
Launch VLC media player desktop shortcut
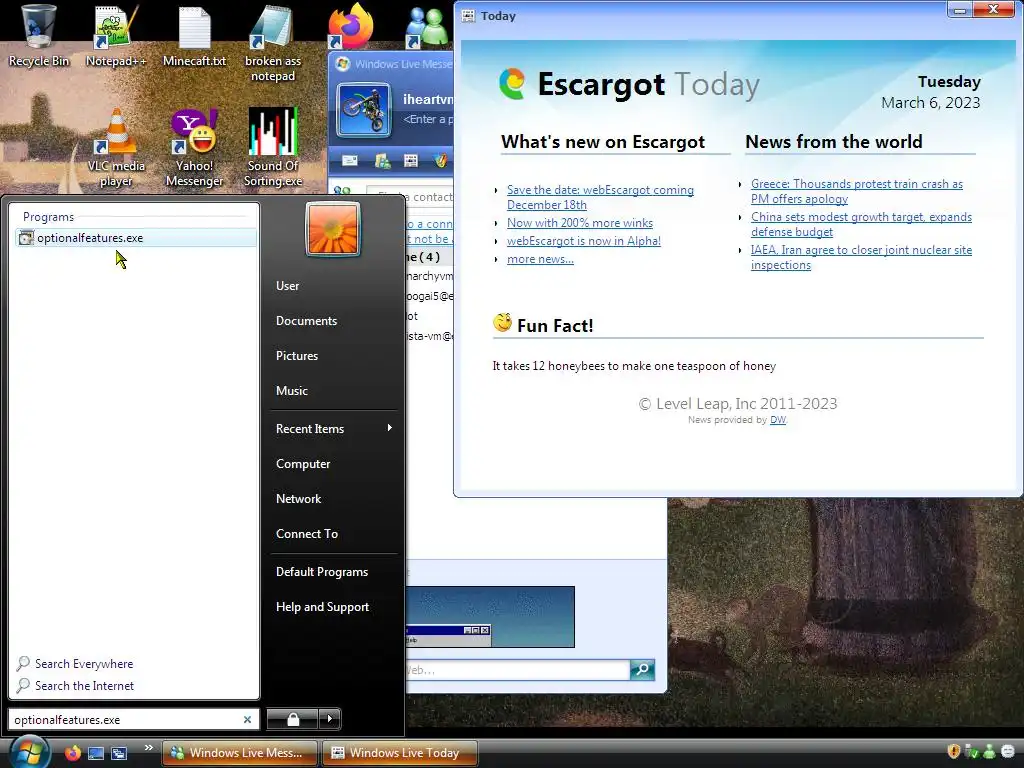[x=116, y=147]
